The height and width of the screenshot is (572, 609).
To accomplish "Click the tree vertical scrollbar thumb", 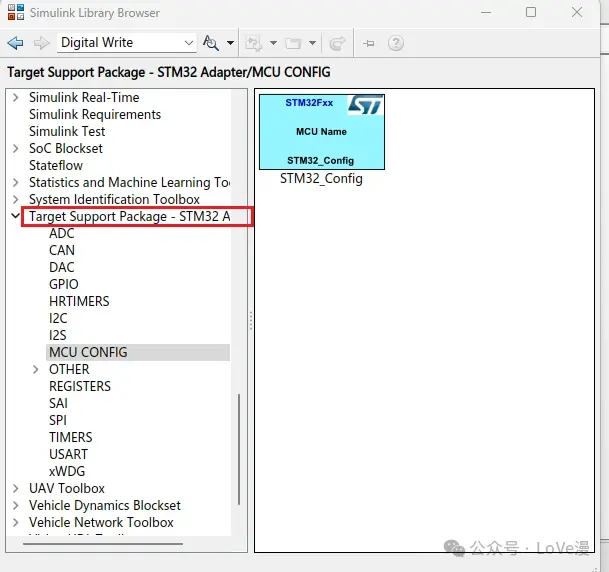I will coord(239,449).
